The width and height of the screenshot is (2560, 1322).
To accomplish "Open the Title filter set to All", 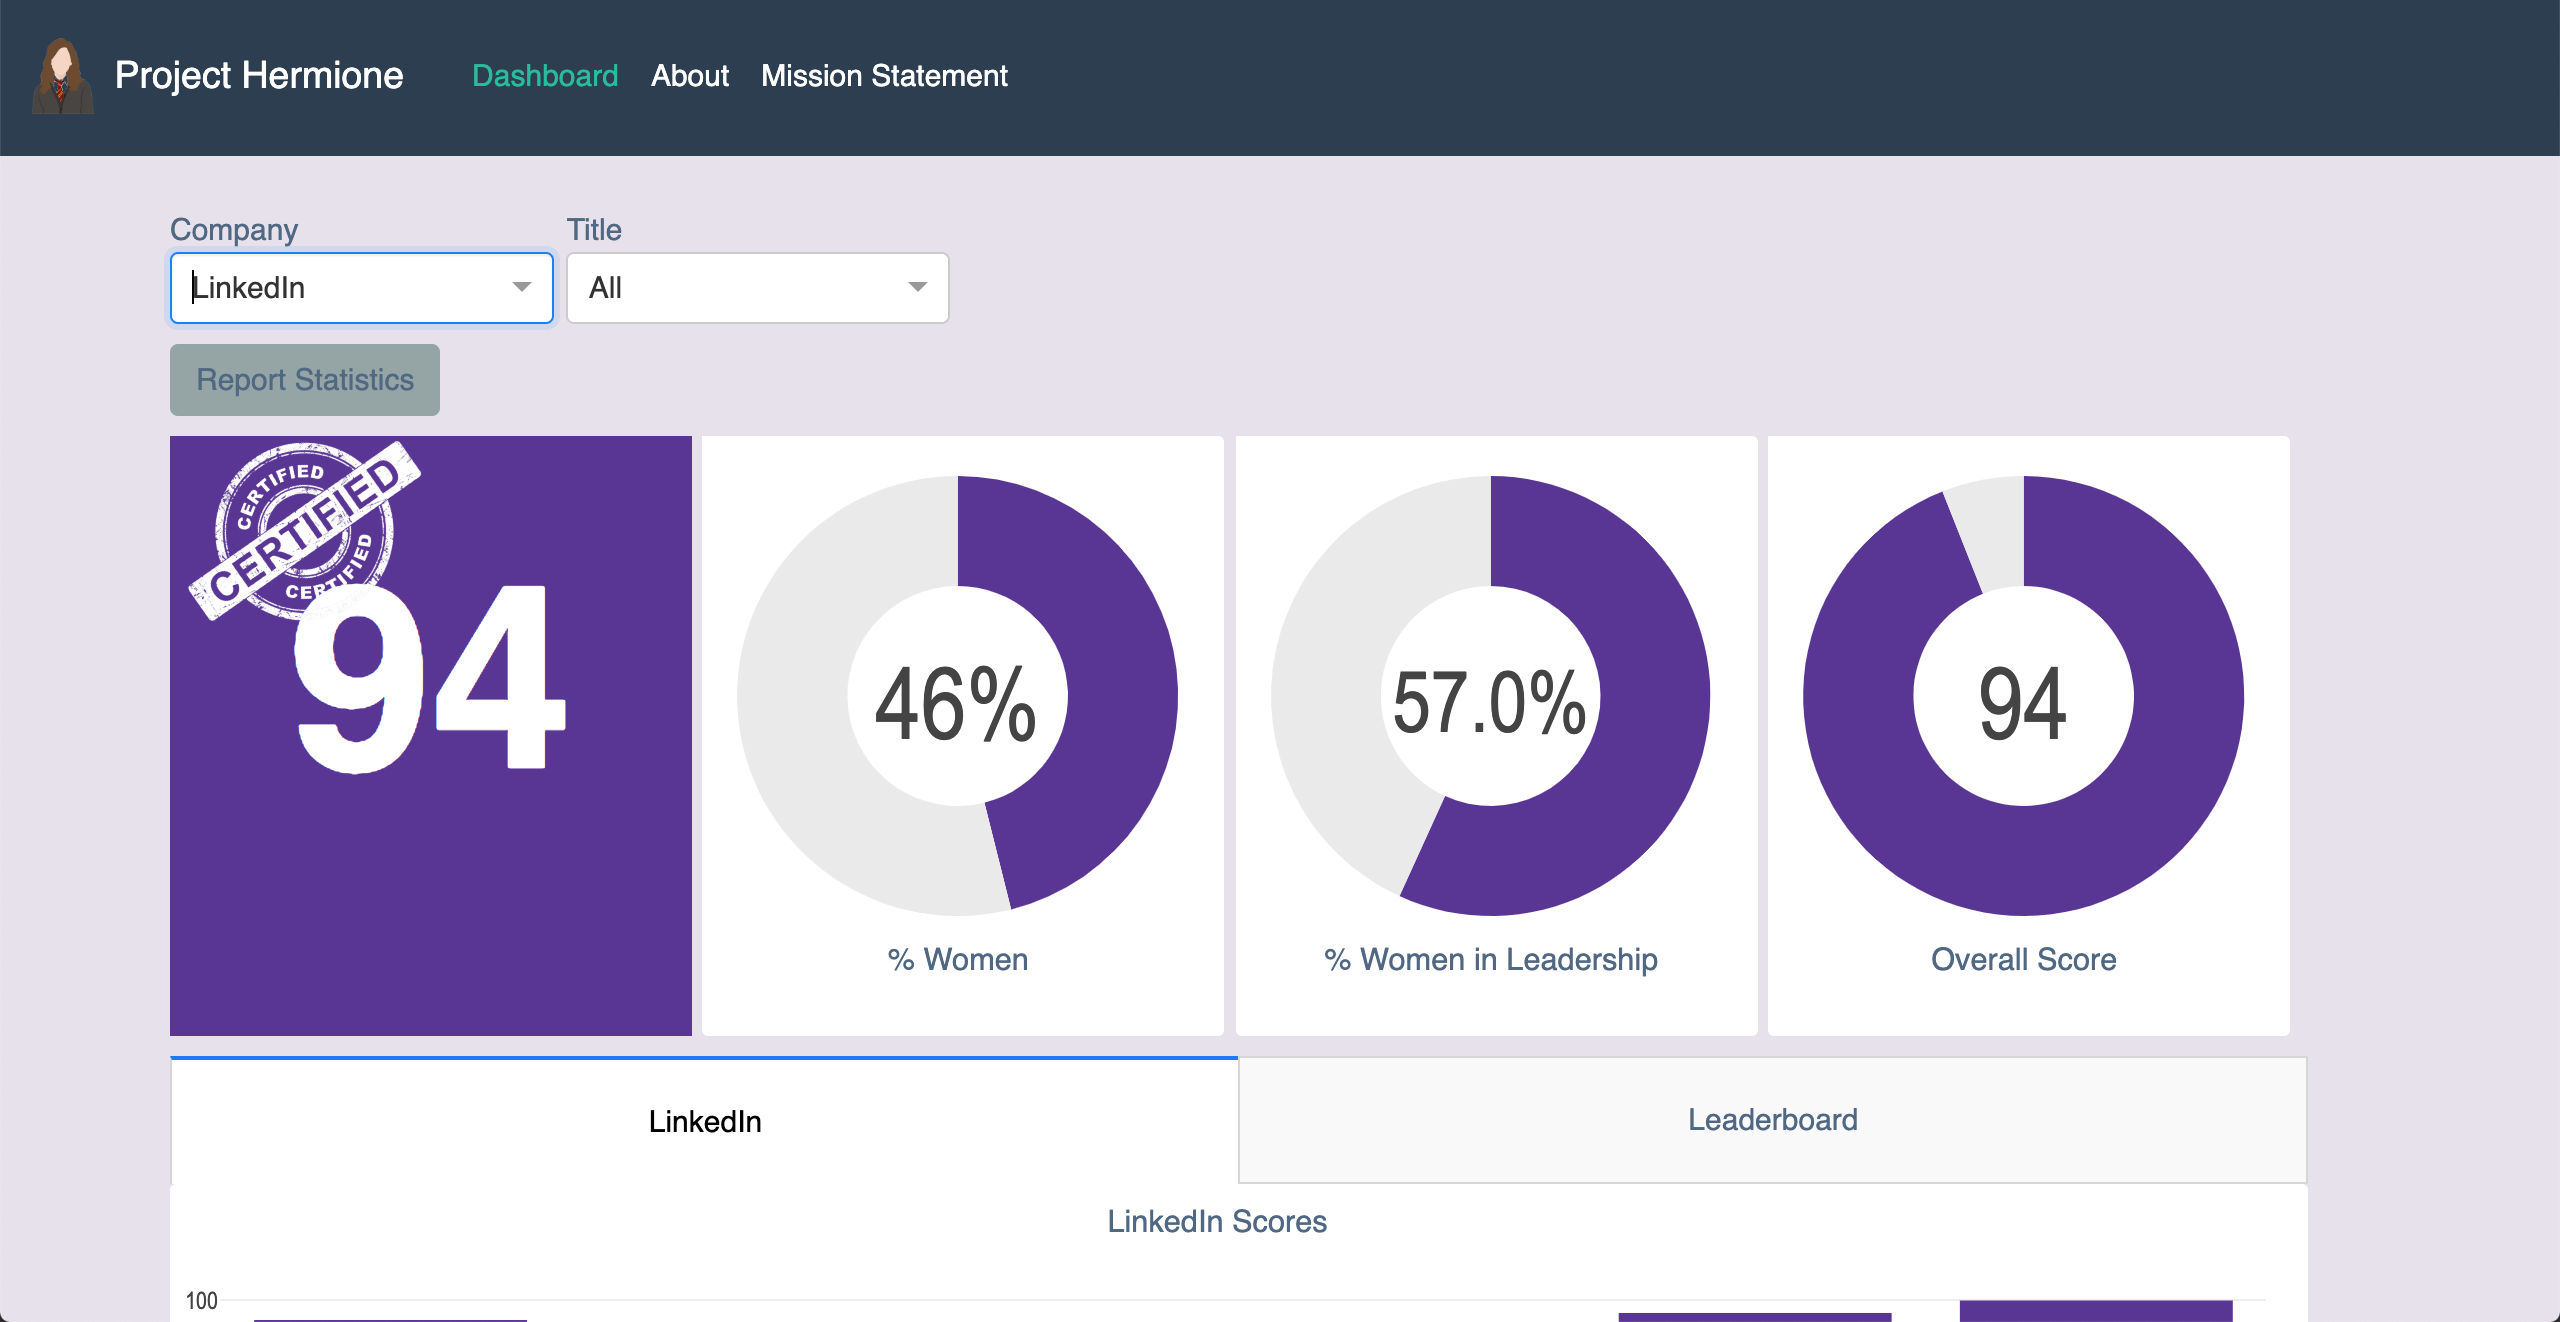I will [x=735, y=288].
